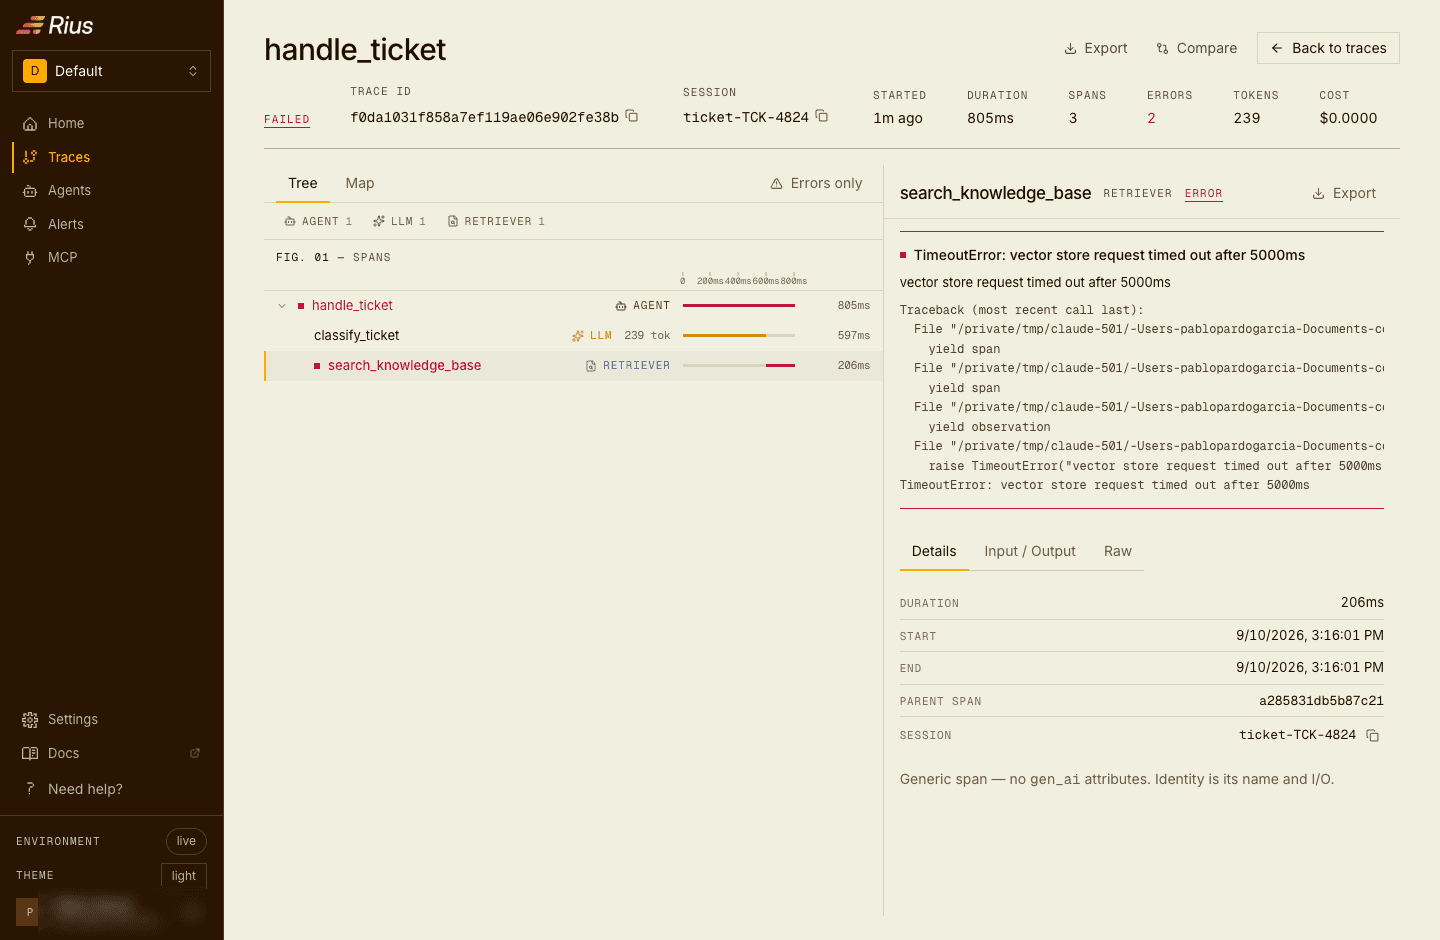Viewport: 1440px width, 940px height.
Task: Click the TimeoutError heading in the span panel
Action: click(1109, 256)
